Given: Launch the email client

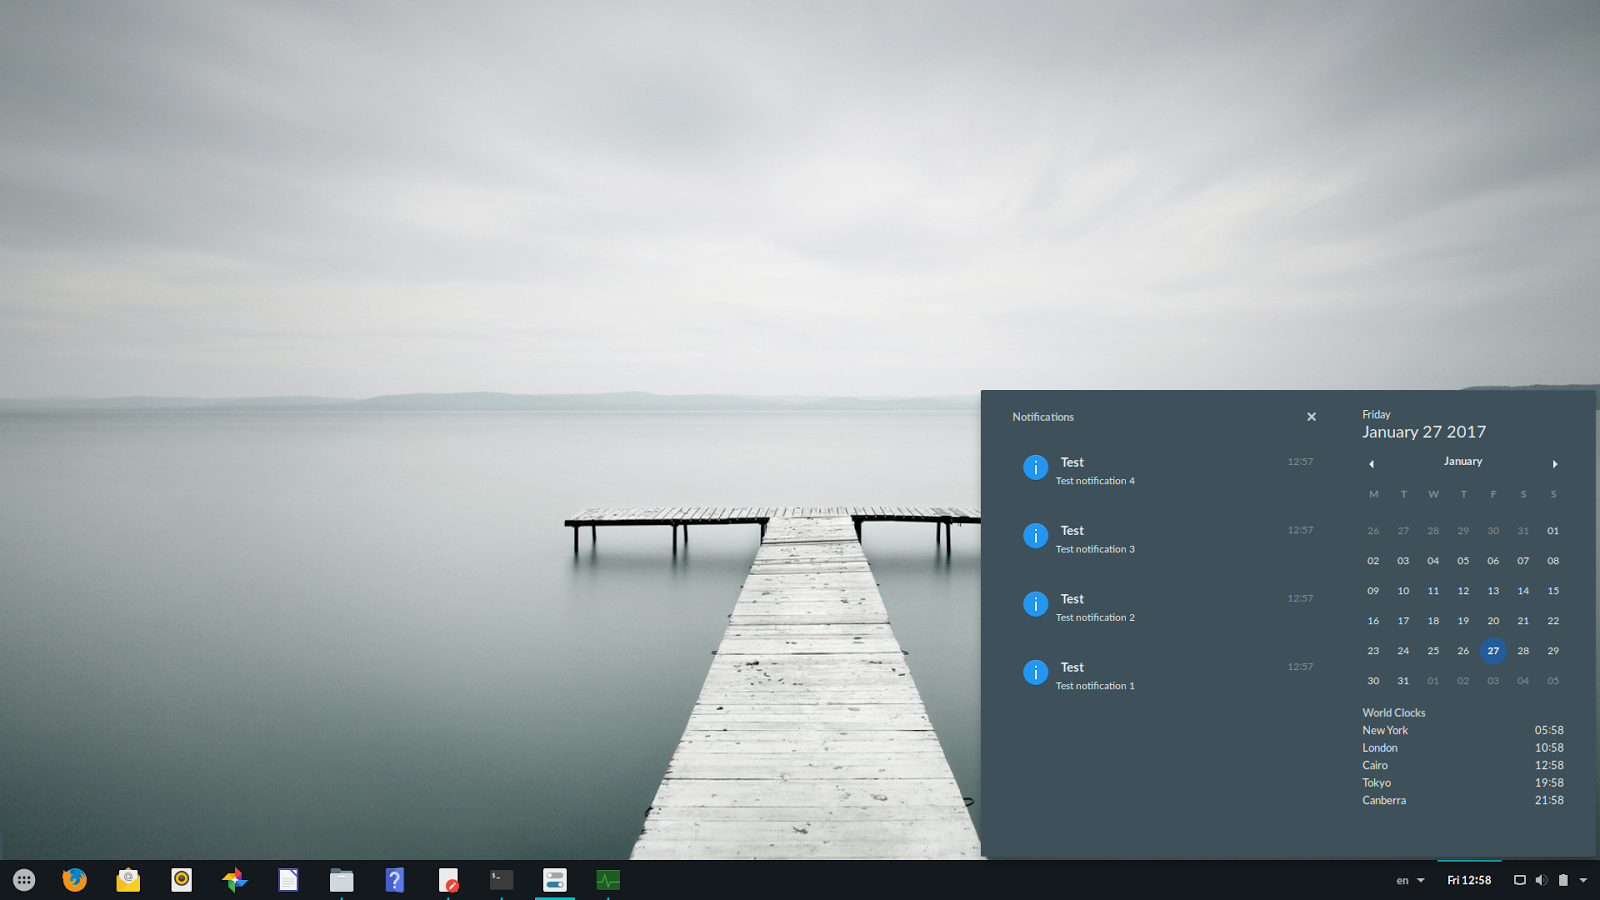Looking at the screenshot, I should pos(128,880).
